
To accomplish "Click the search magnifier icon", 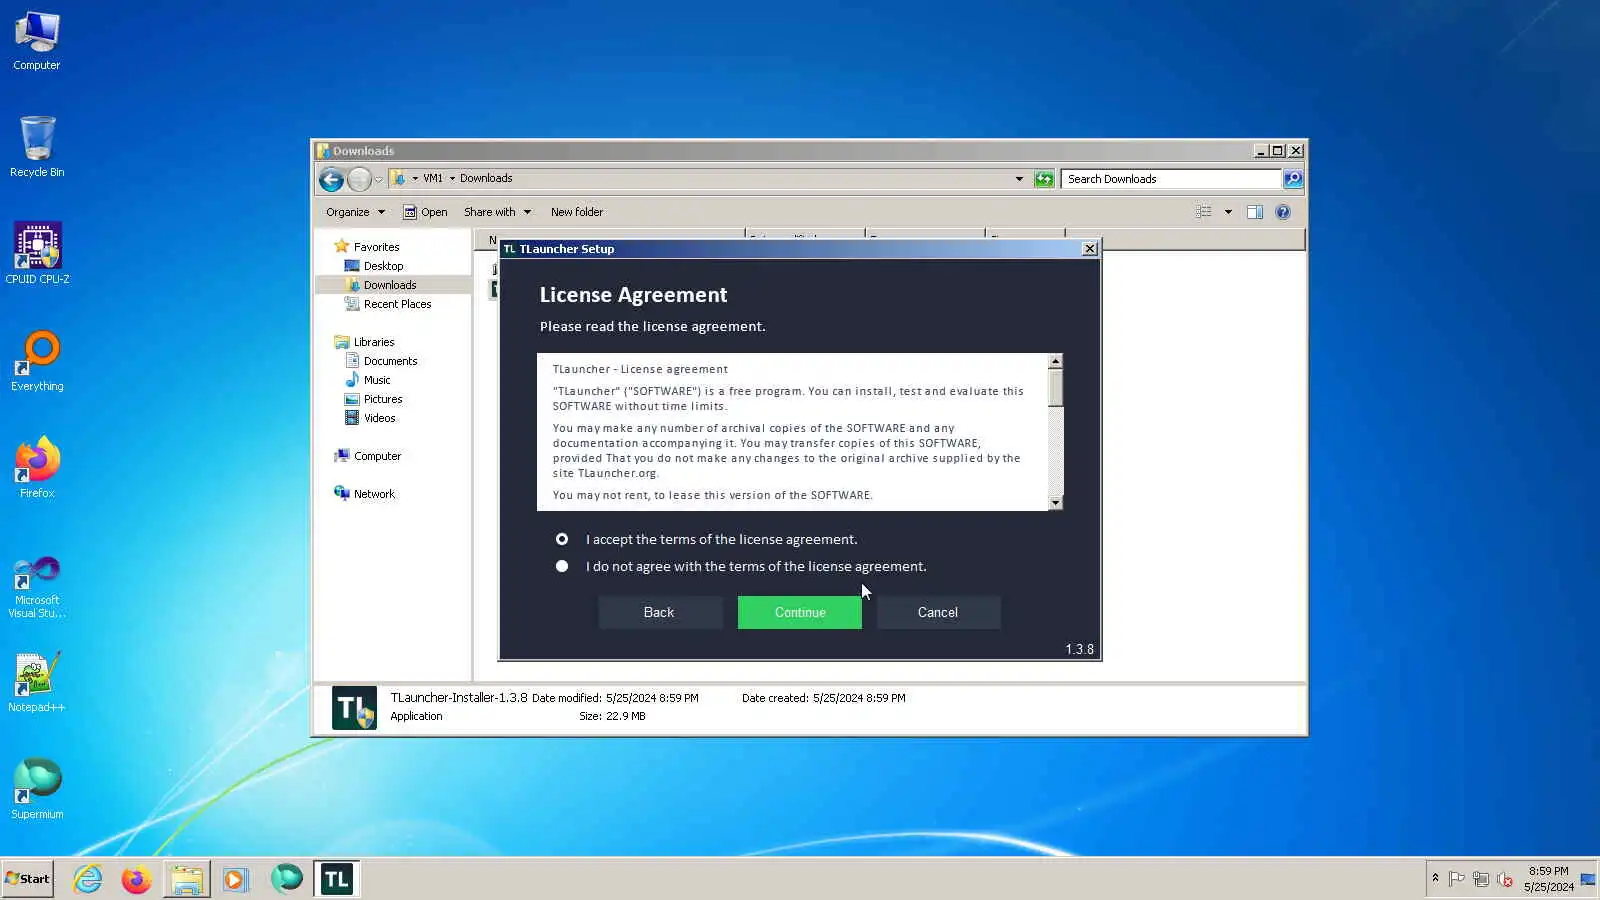I will [x=1293, y=179].
